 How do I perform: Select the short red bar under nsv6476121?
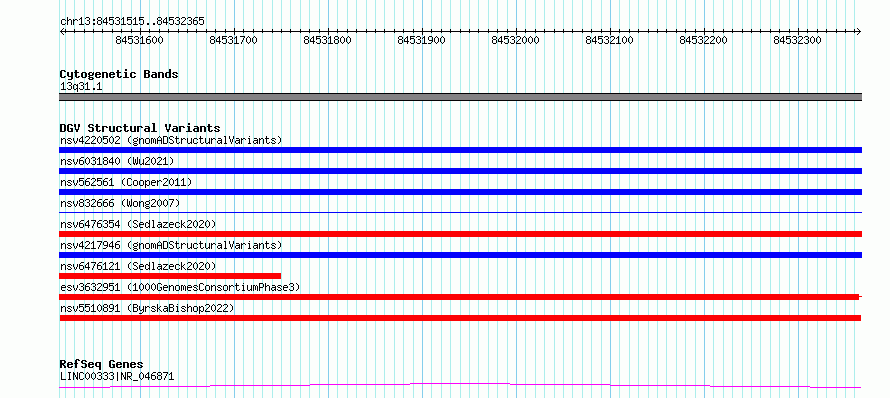tap(170, 276)
